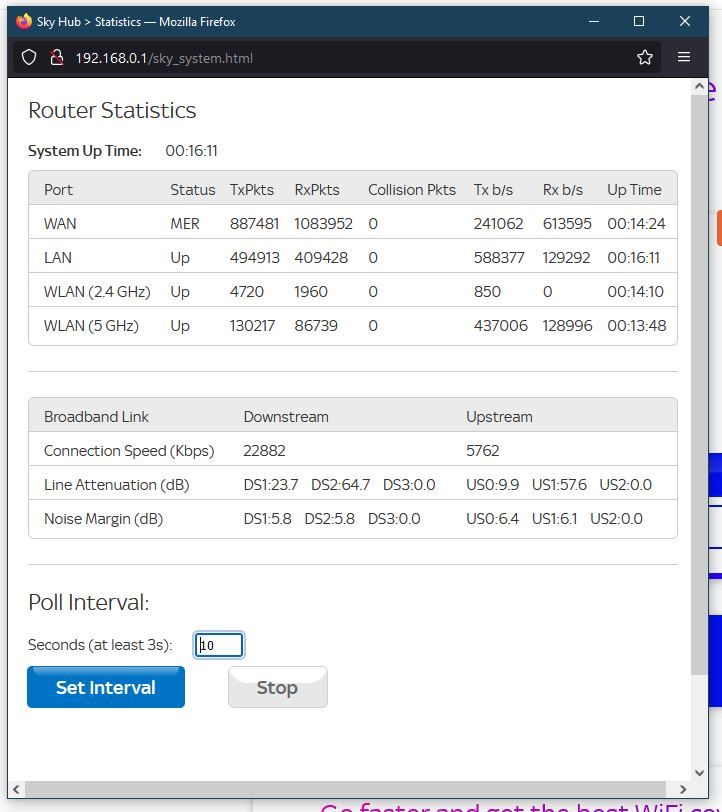Click WAN Rx b/s value 613595
Viewport: 722px width, 812px height.
(567, 224)
